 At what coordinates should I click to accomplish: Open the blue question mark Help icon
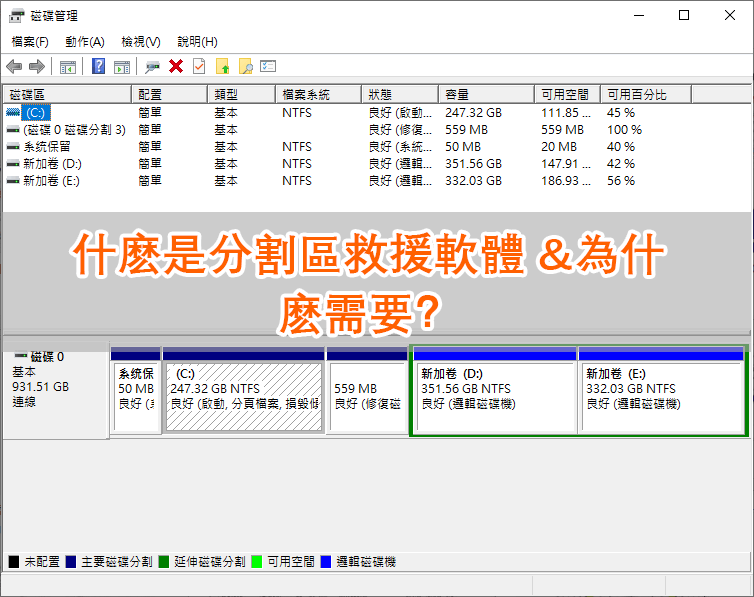tap(98, 66)
